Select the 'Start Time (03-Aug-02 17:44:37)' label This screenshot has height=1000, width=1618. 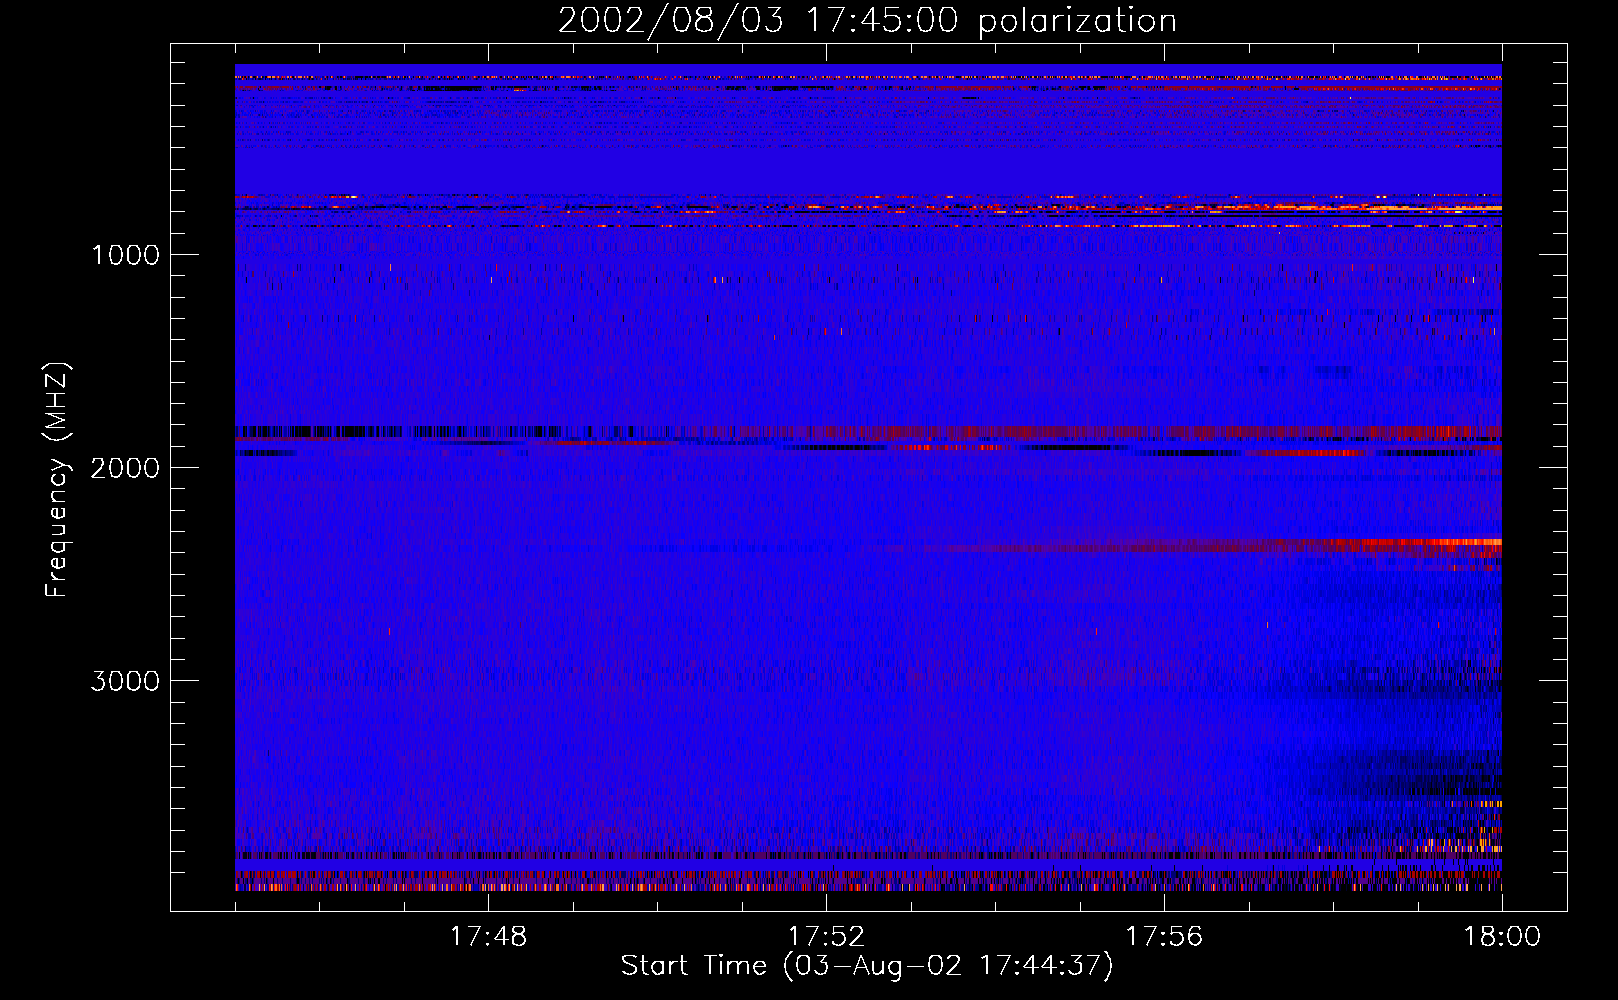pos(867,966)
